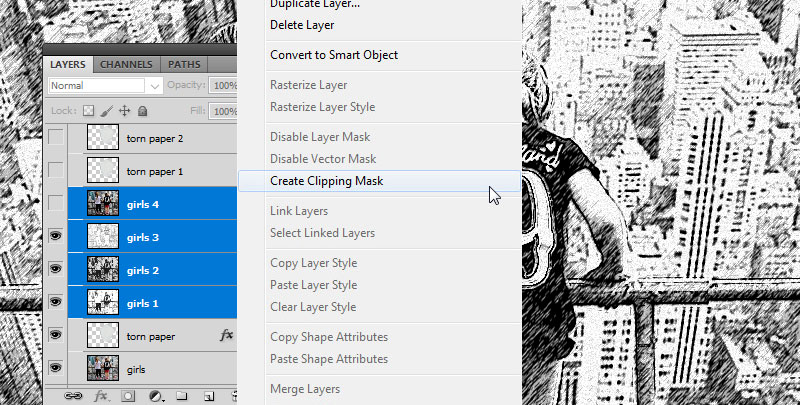Select the bottom 'girls' layer name
The image size is (800, 405).
pyautogui.click(x=136, y=370)
